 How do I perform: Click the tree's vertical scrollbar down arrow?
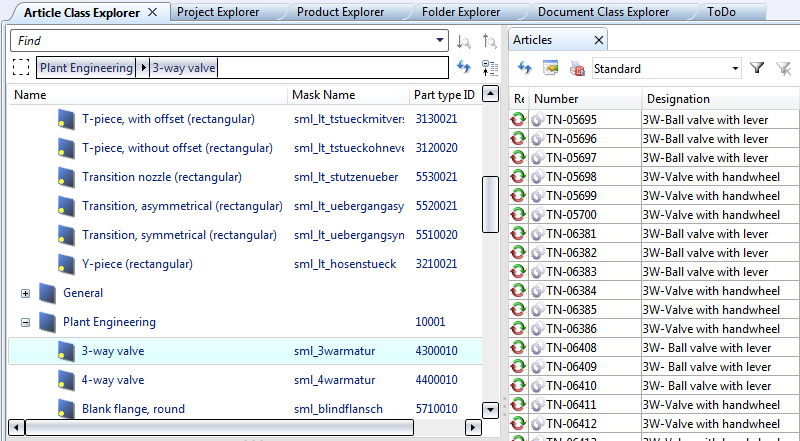(490, 409)
